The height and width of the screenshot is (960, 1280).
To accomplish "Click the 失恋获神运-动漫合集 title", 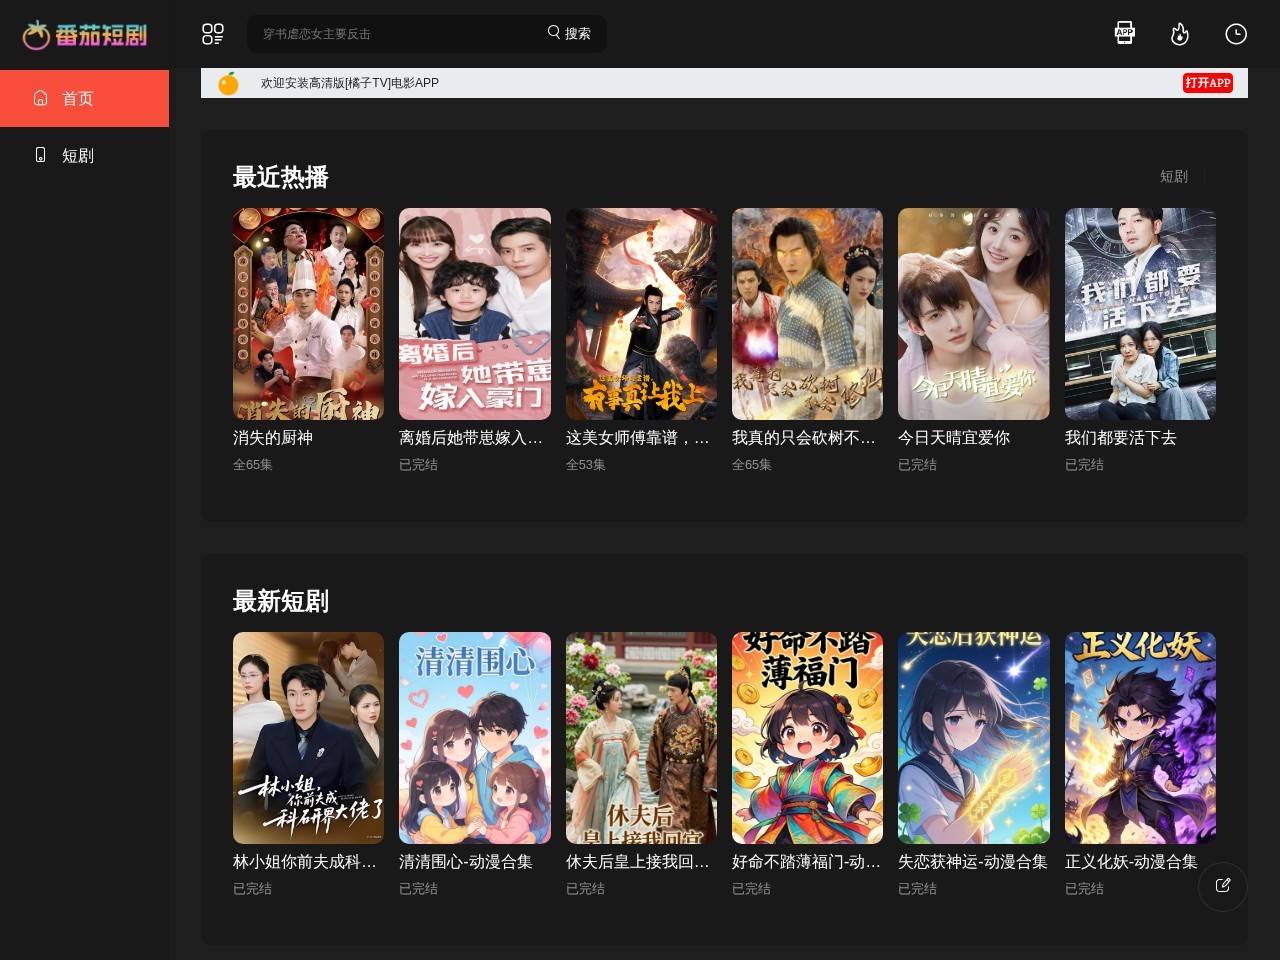I will 972,862.
